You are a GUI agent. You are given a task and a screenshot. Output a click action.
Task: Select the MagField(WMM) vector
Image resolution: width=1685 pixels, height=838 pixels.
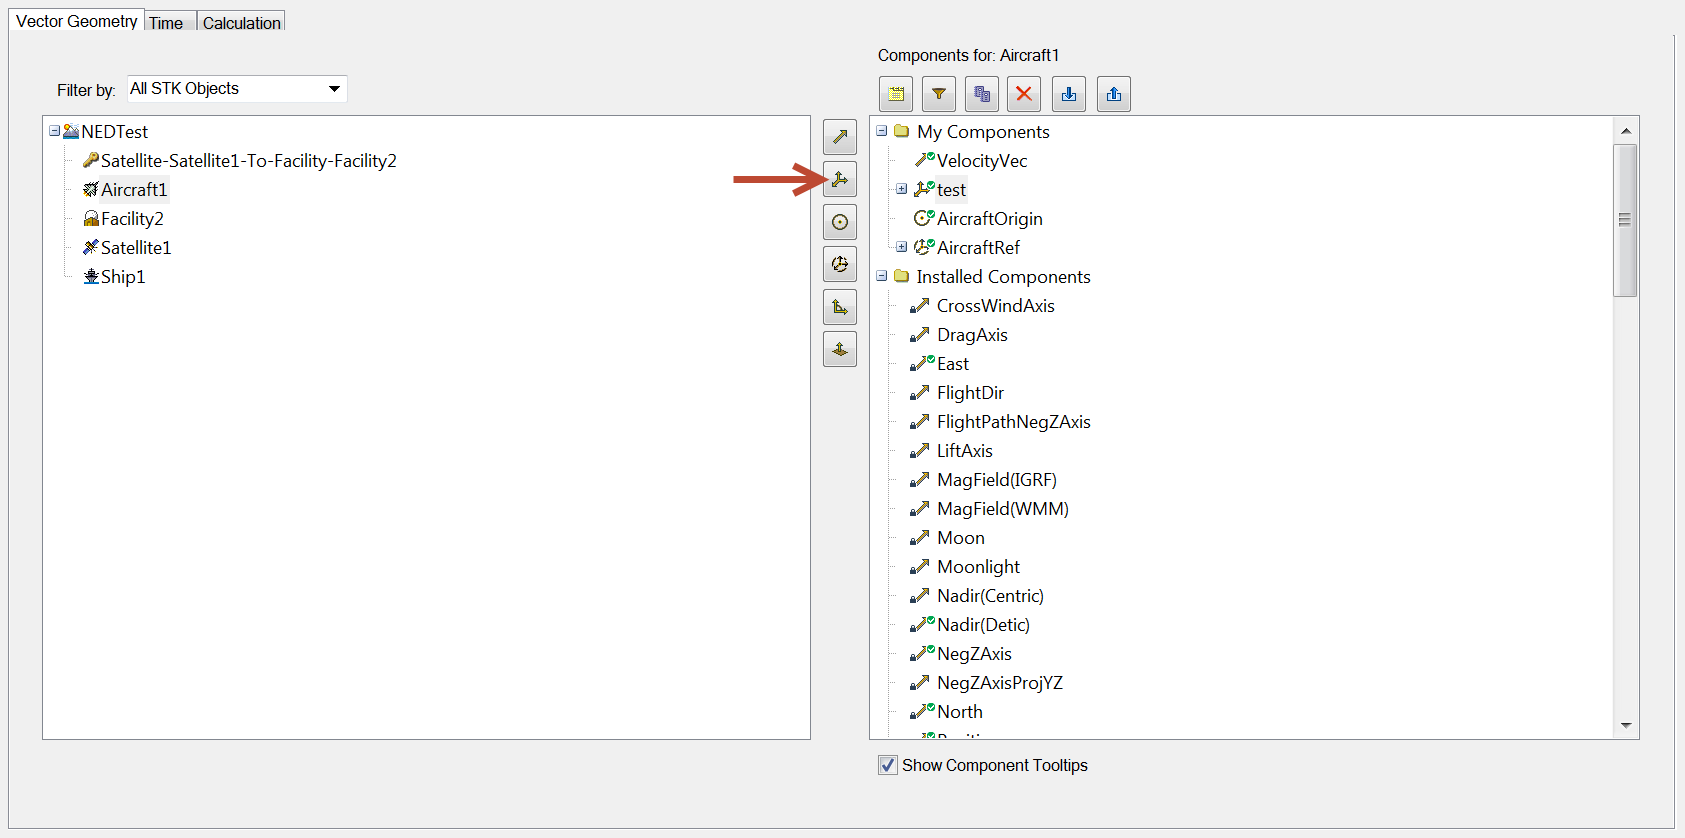coord(1003,508)
